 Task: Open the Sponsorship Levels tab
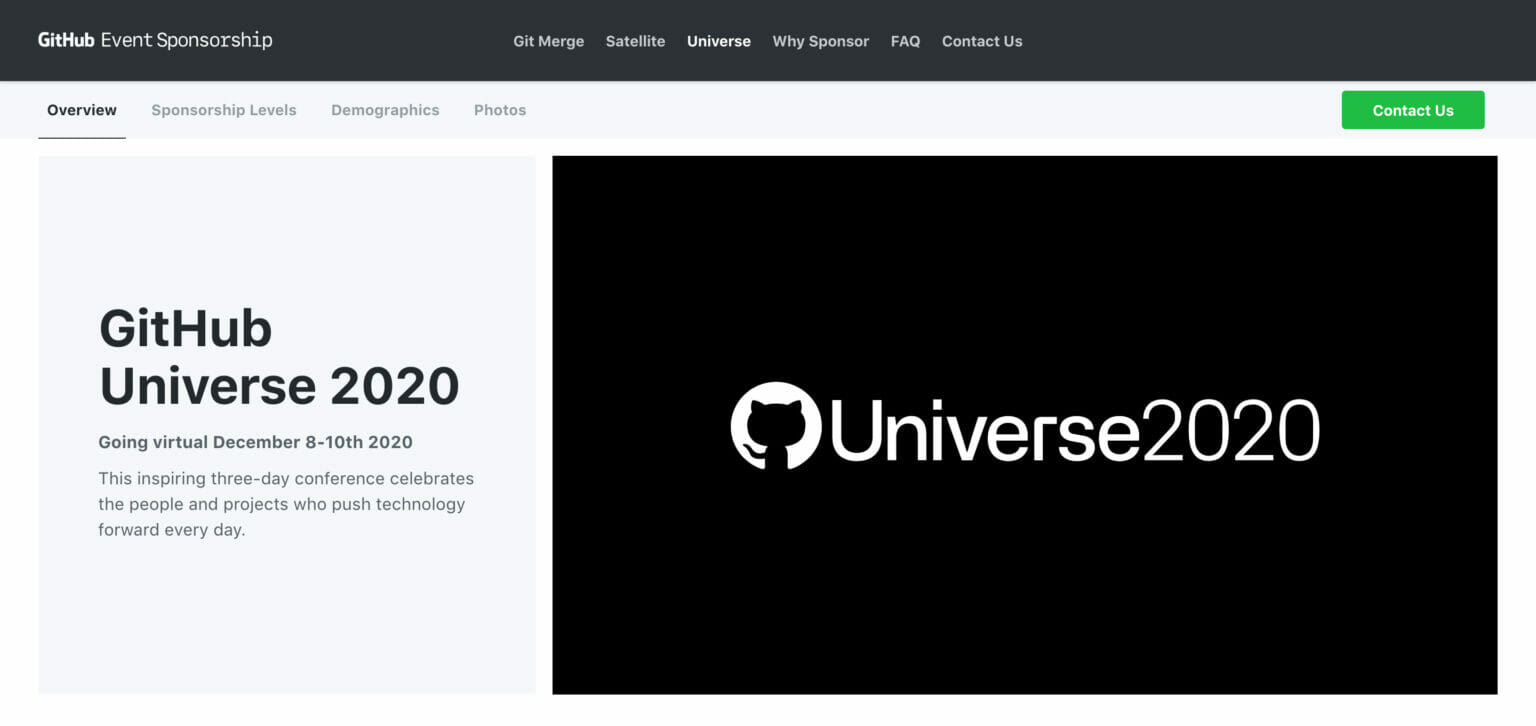tap(223, 110)
